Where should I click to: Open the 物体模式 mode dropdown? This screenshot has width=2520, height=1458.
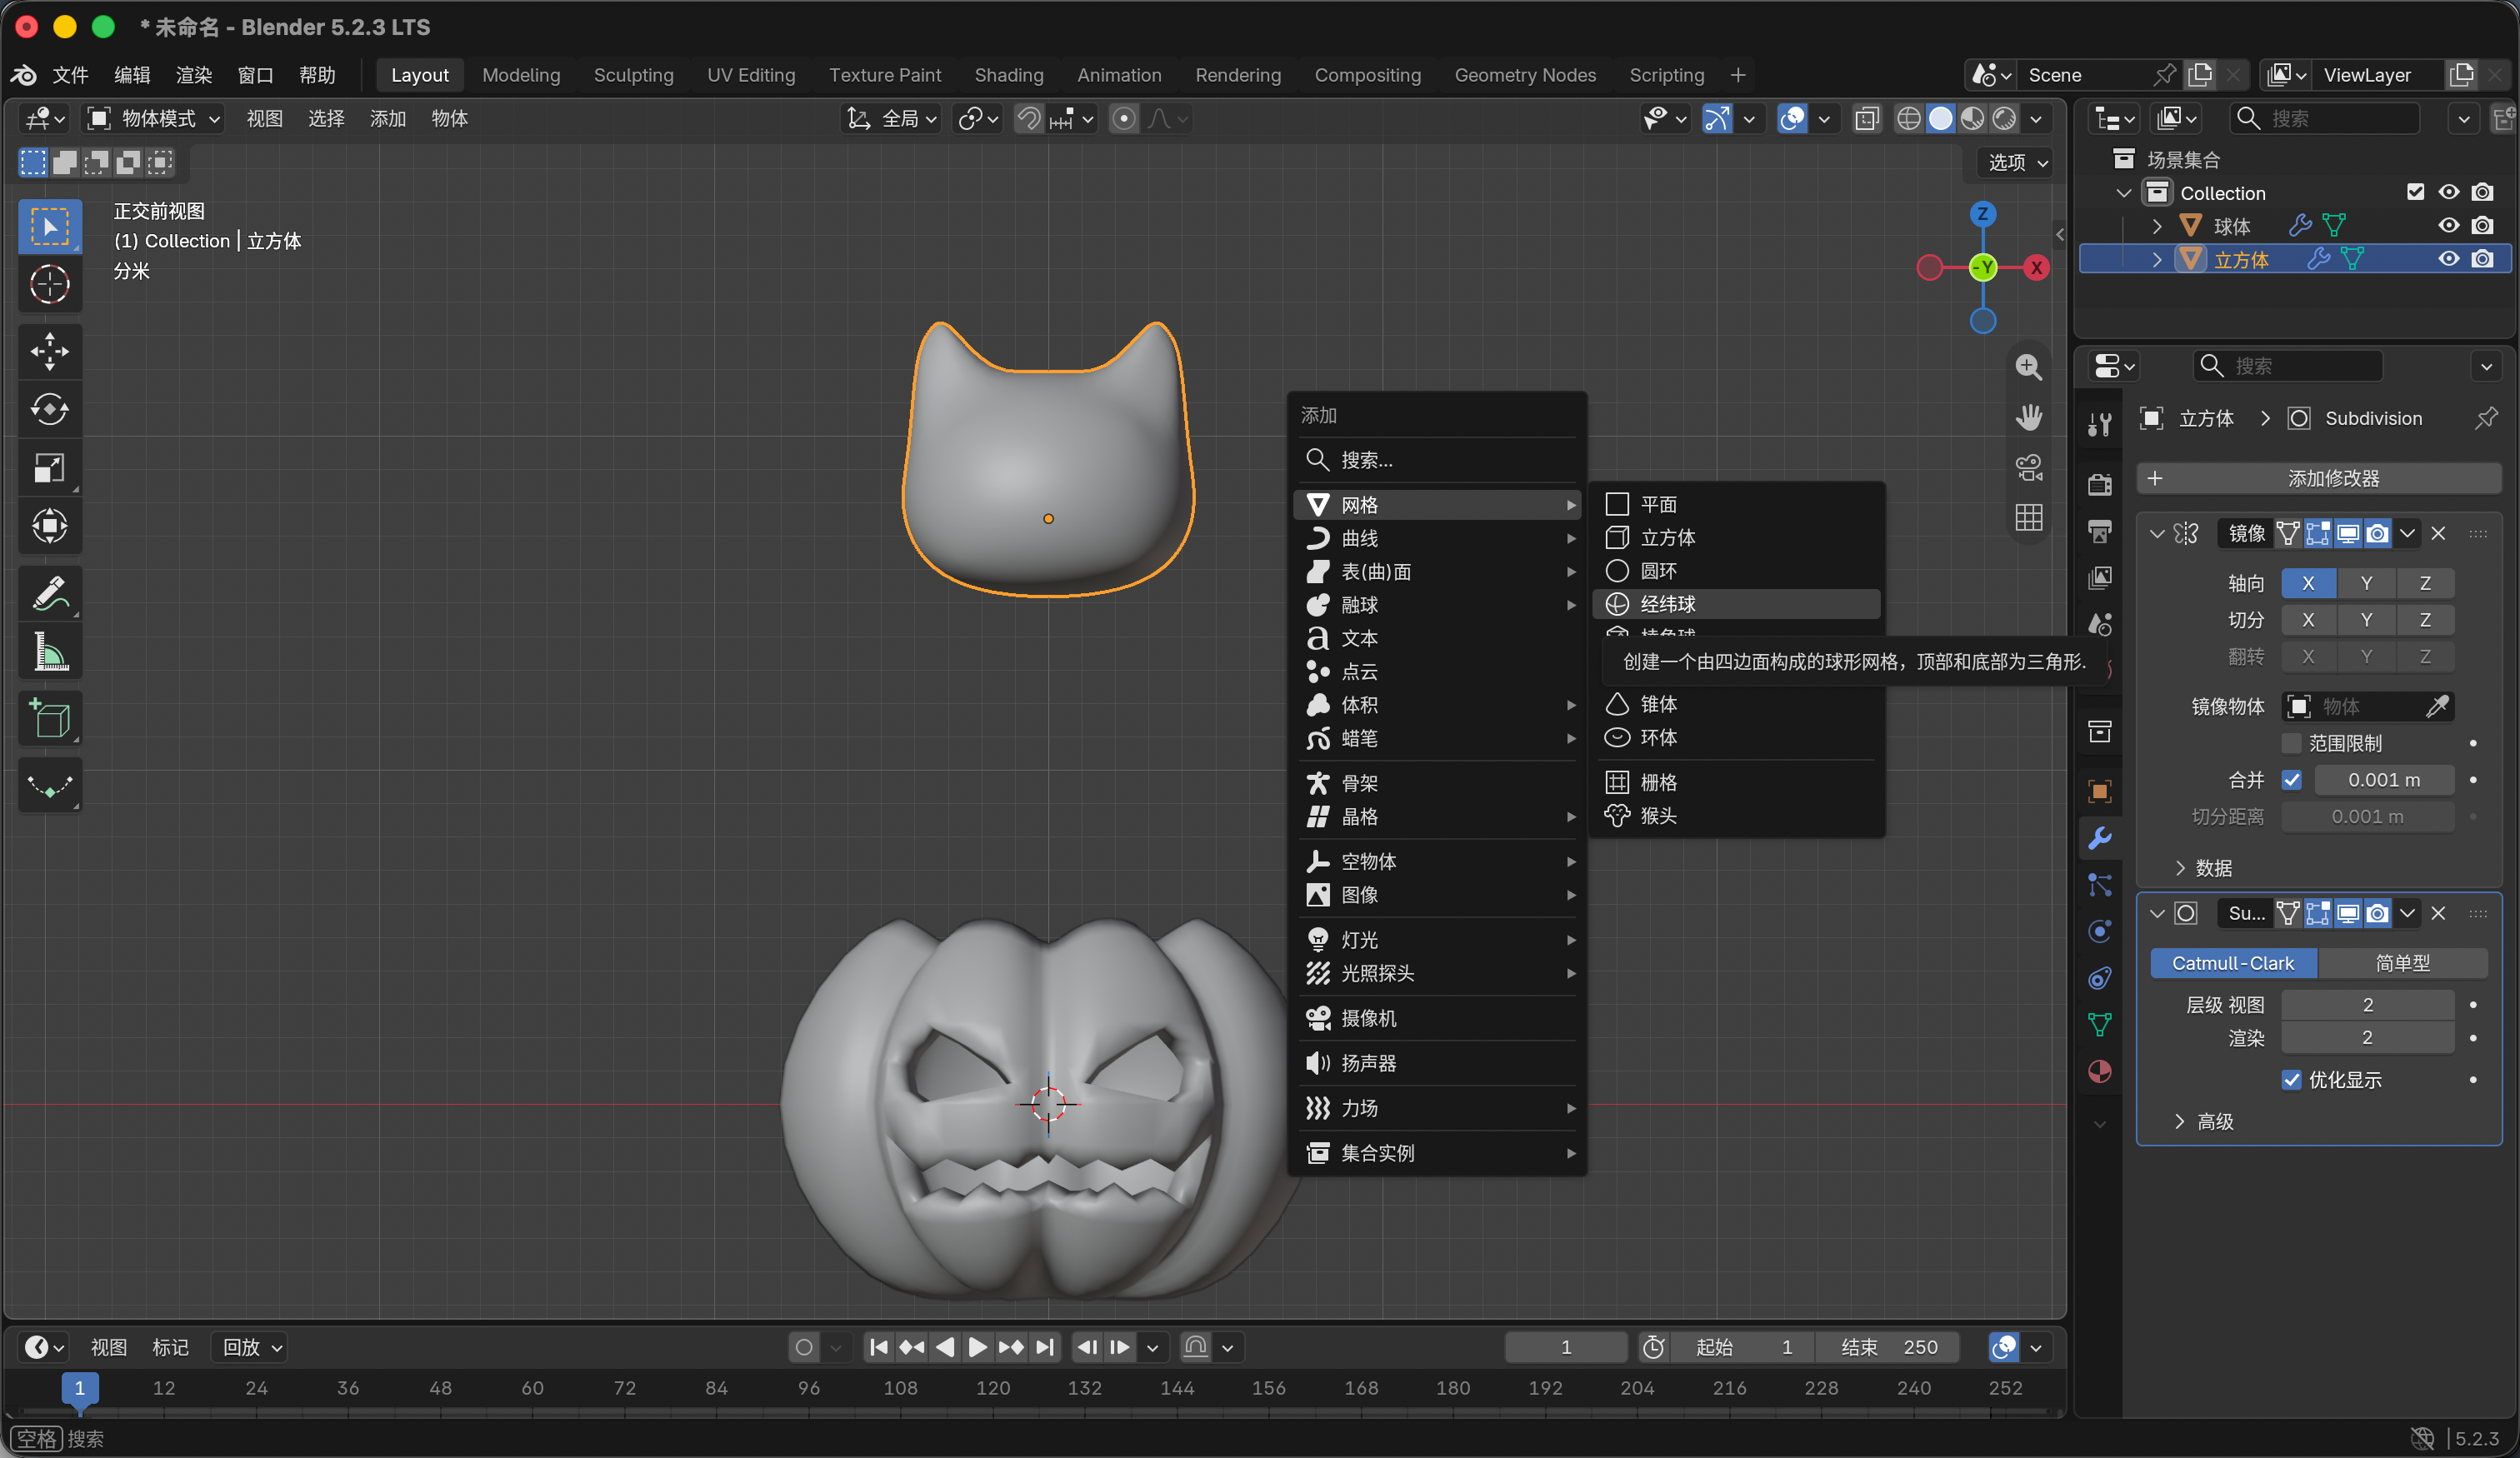[x=153, y=119]
